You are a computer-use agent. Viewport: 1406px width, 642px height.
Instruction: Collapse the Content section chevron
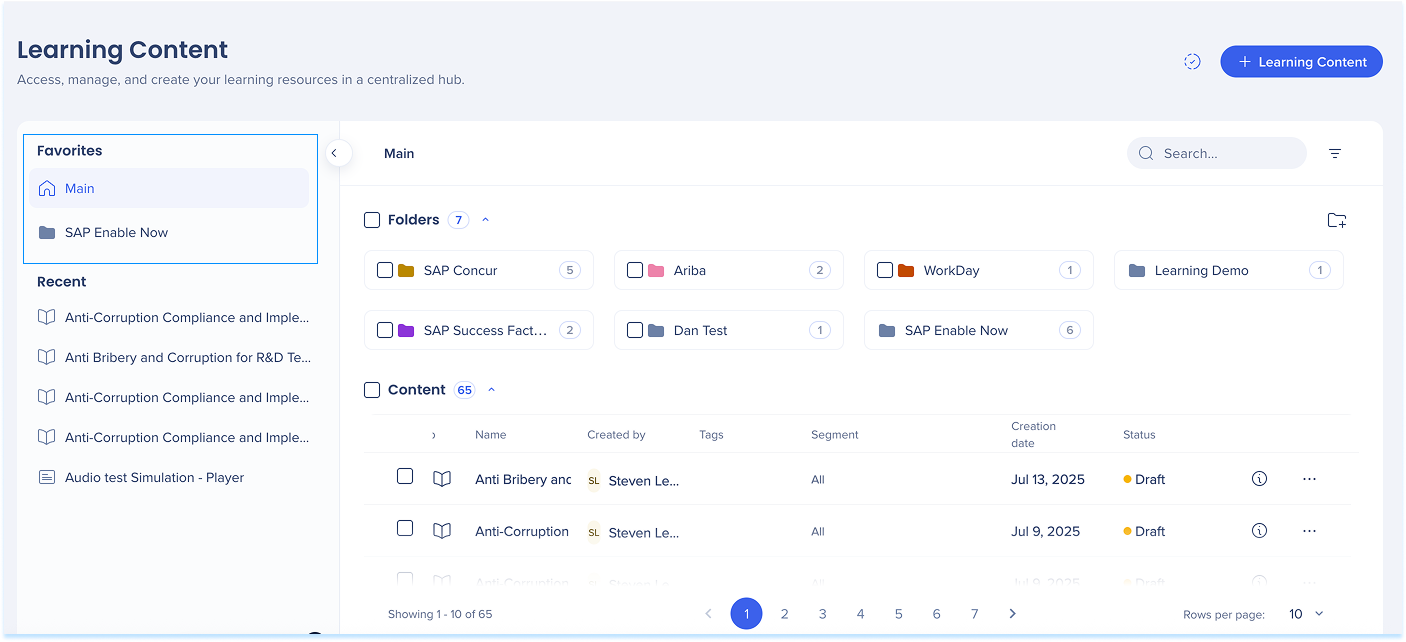[491, 390]
